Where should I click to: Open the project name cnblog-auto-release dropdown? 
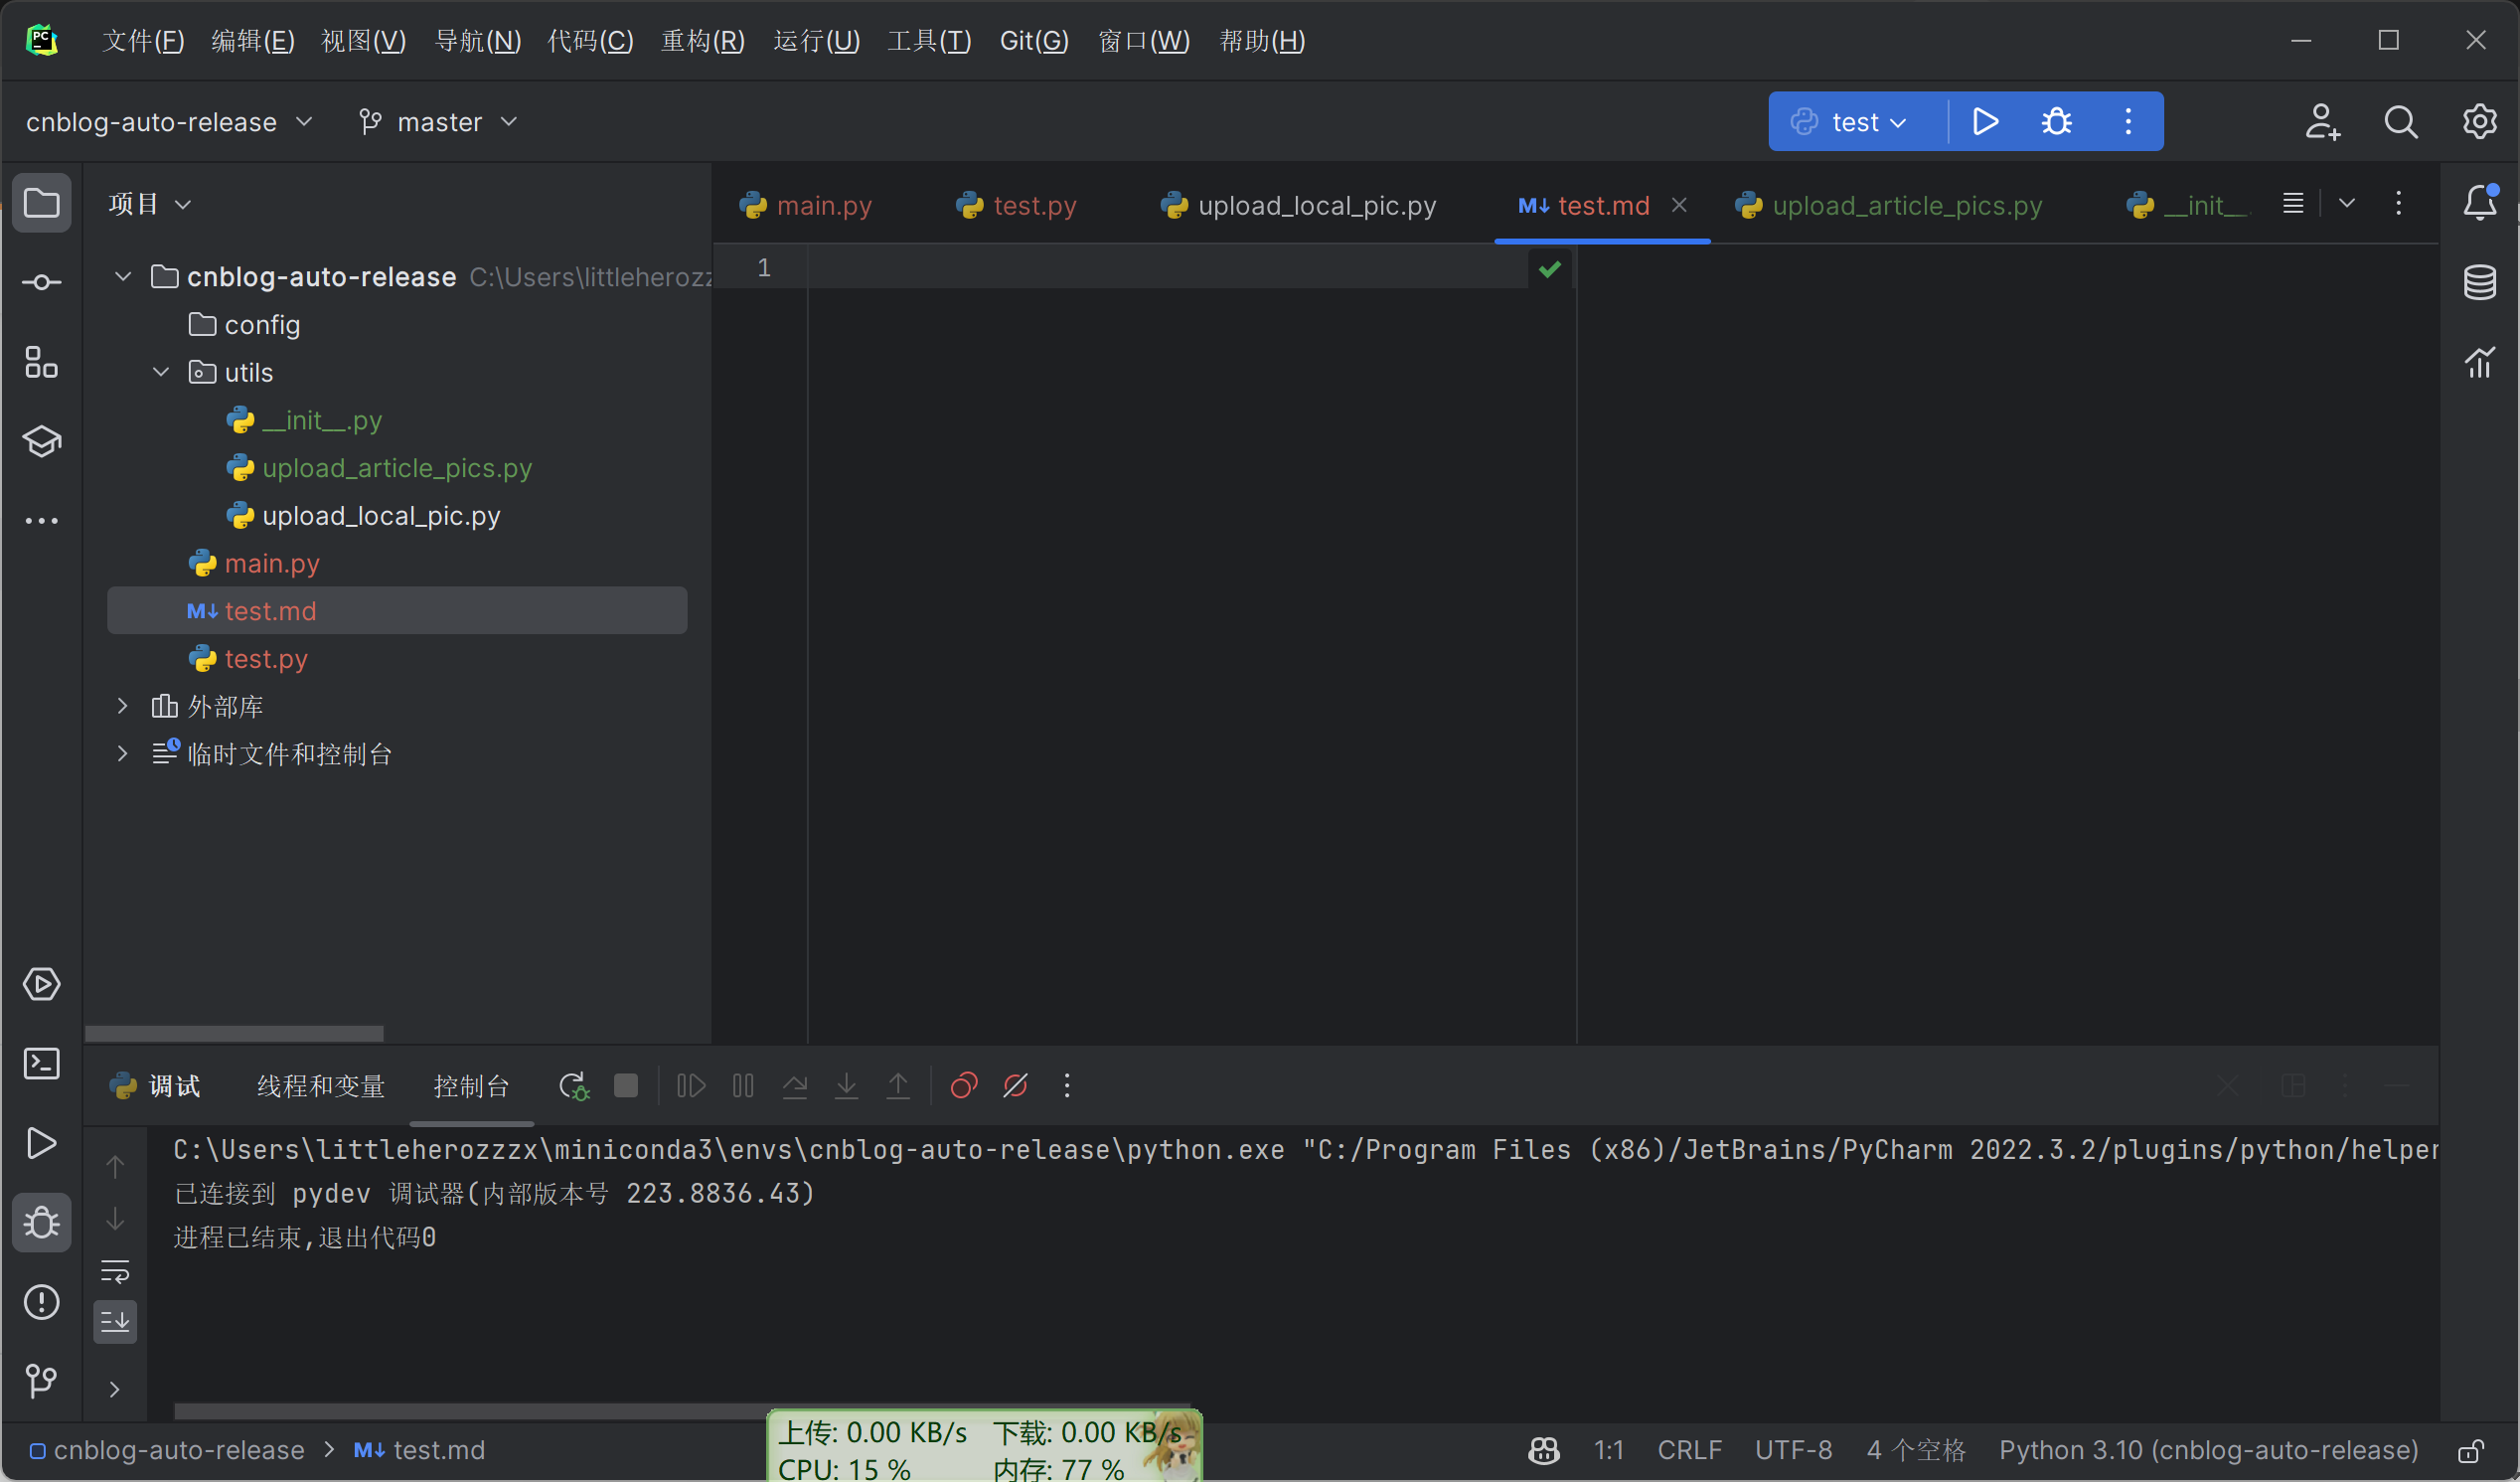169,122
